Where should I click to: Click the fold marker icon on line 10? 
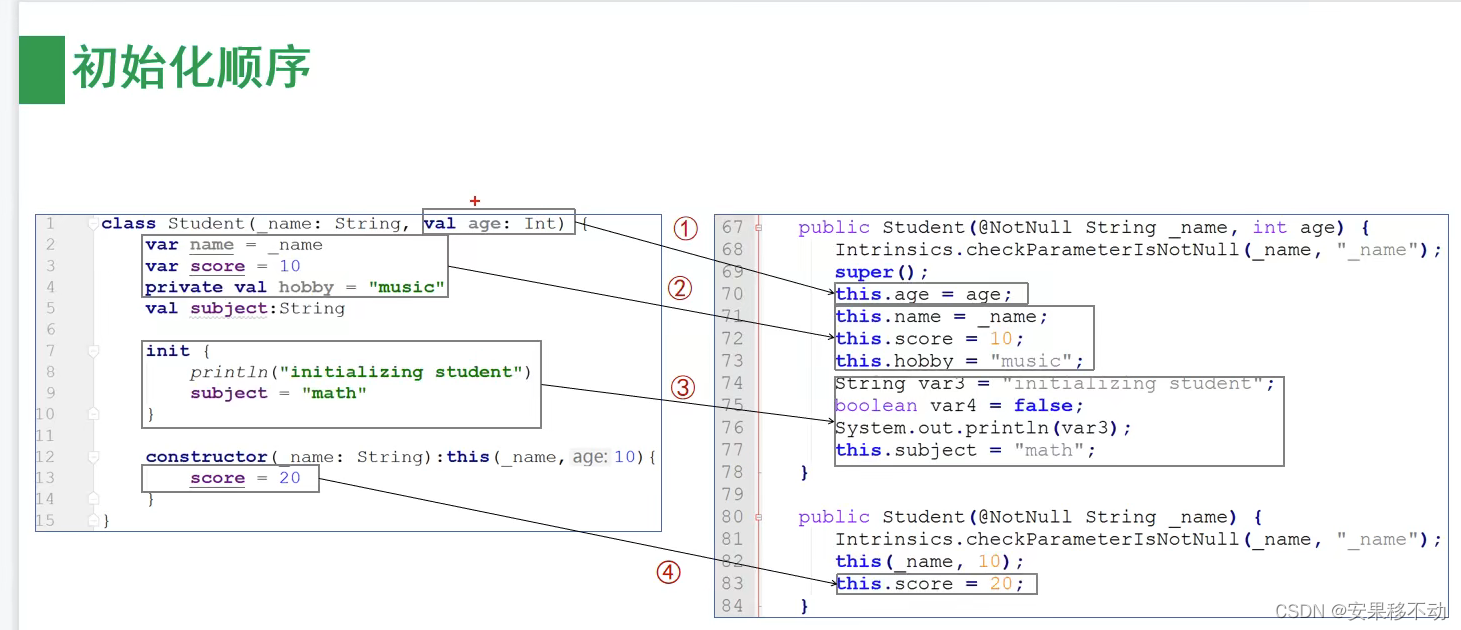point(92,414)
